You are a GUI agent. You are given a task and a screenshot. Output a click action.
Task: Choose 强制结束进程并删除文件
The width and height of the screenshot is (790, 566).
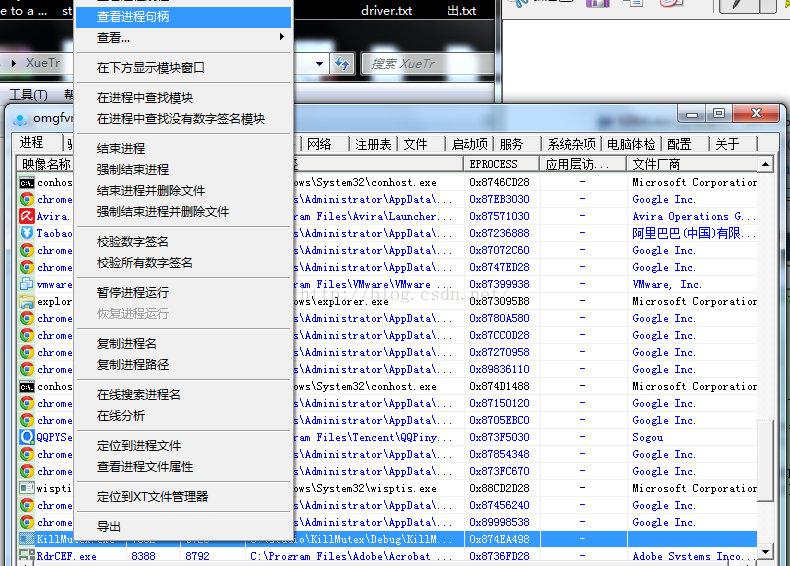point(183,212)
